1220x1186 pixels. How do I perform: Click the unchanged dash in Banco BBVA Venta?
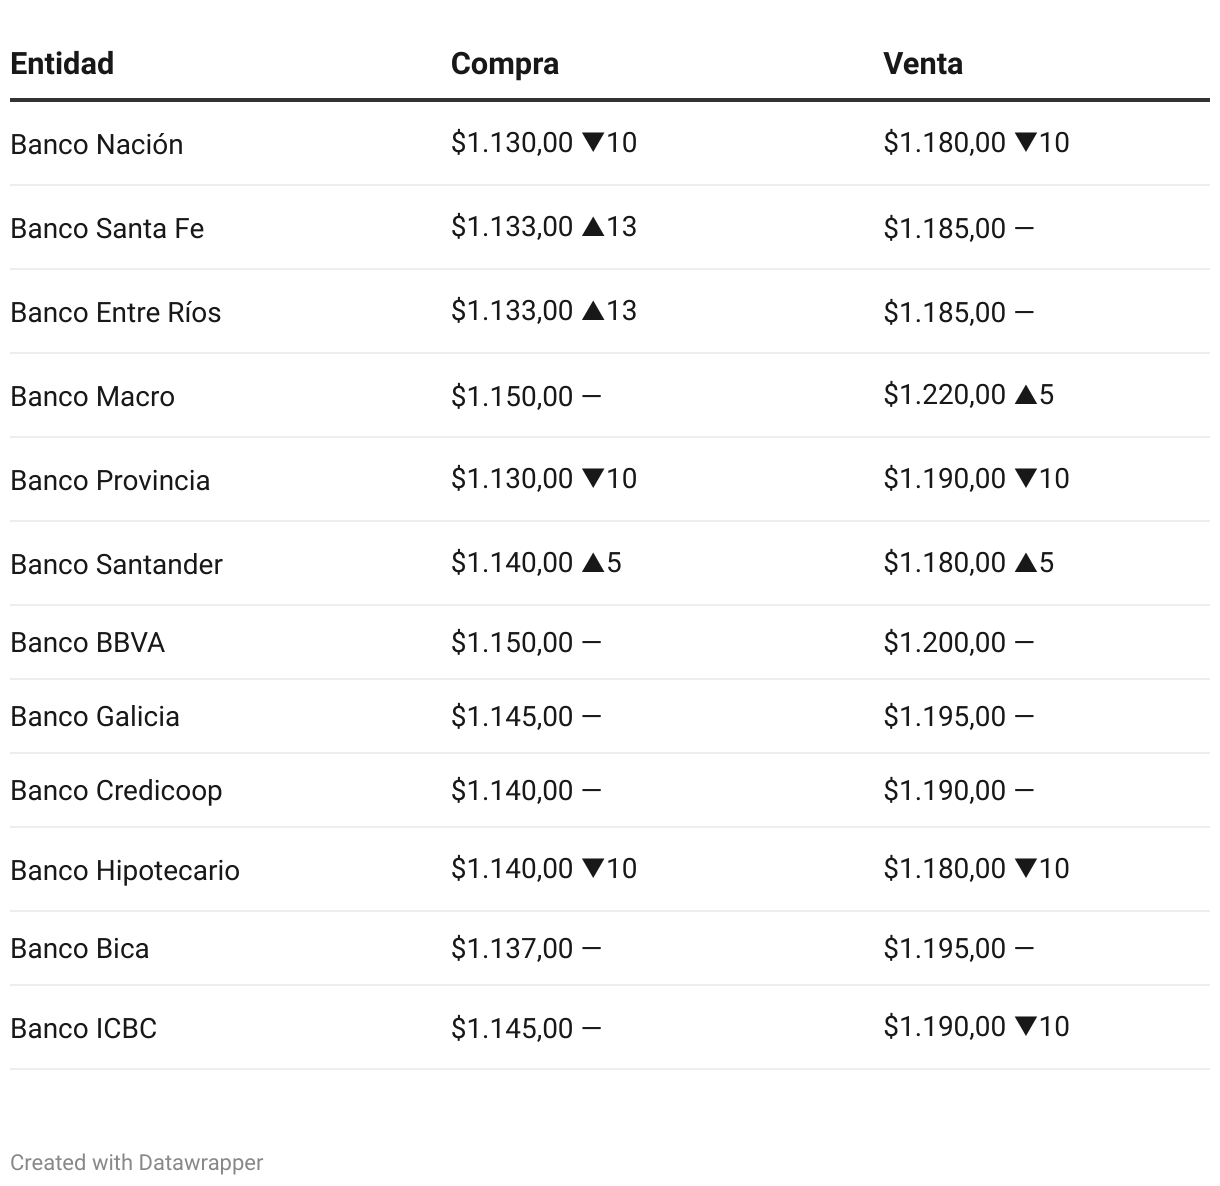pyautogui.click(x=1024, y=642)
